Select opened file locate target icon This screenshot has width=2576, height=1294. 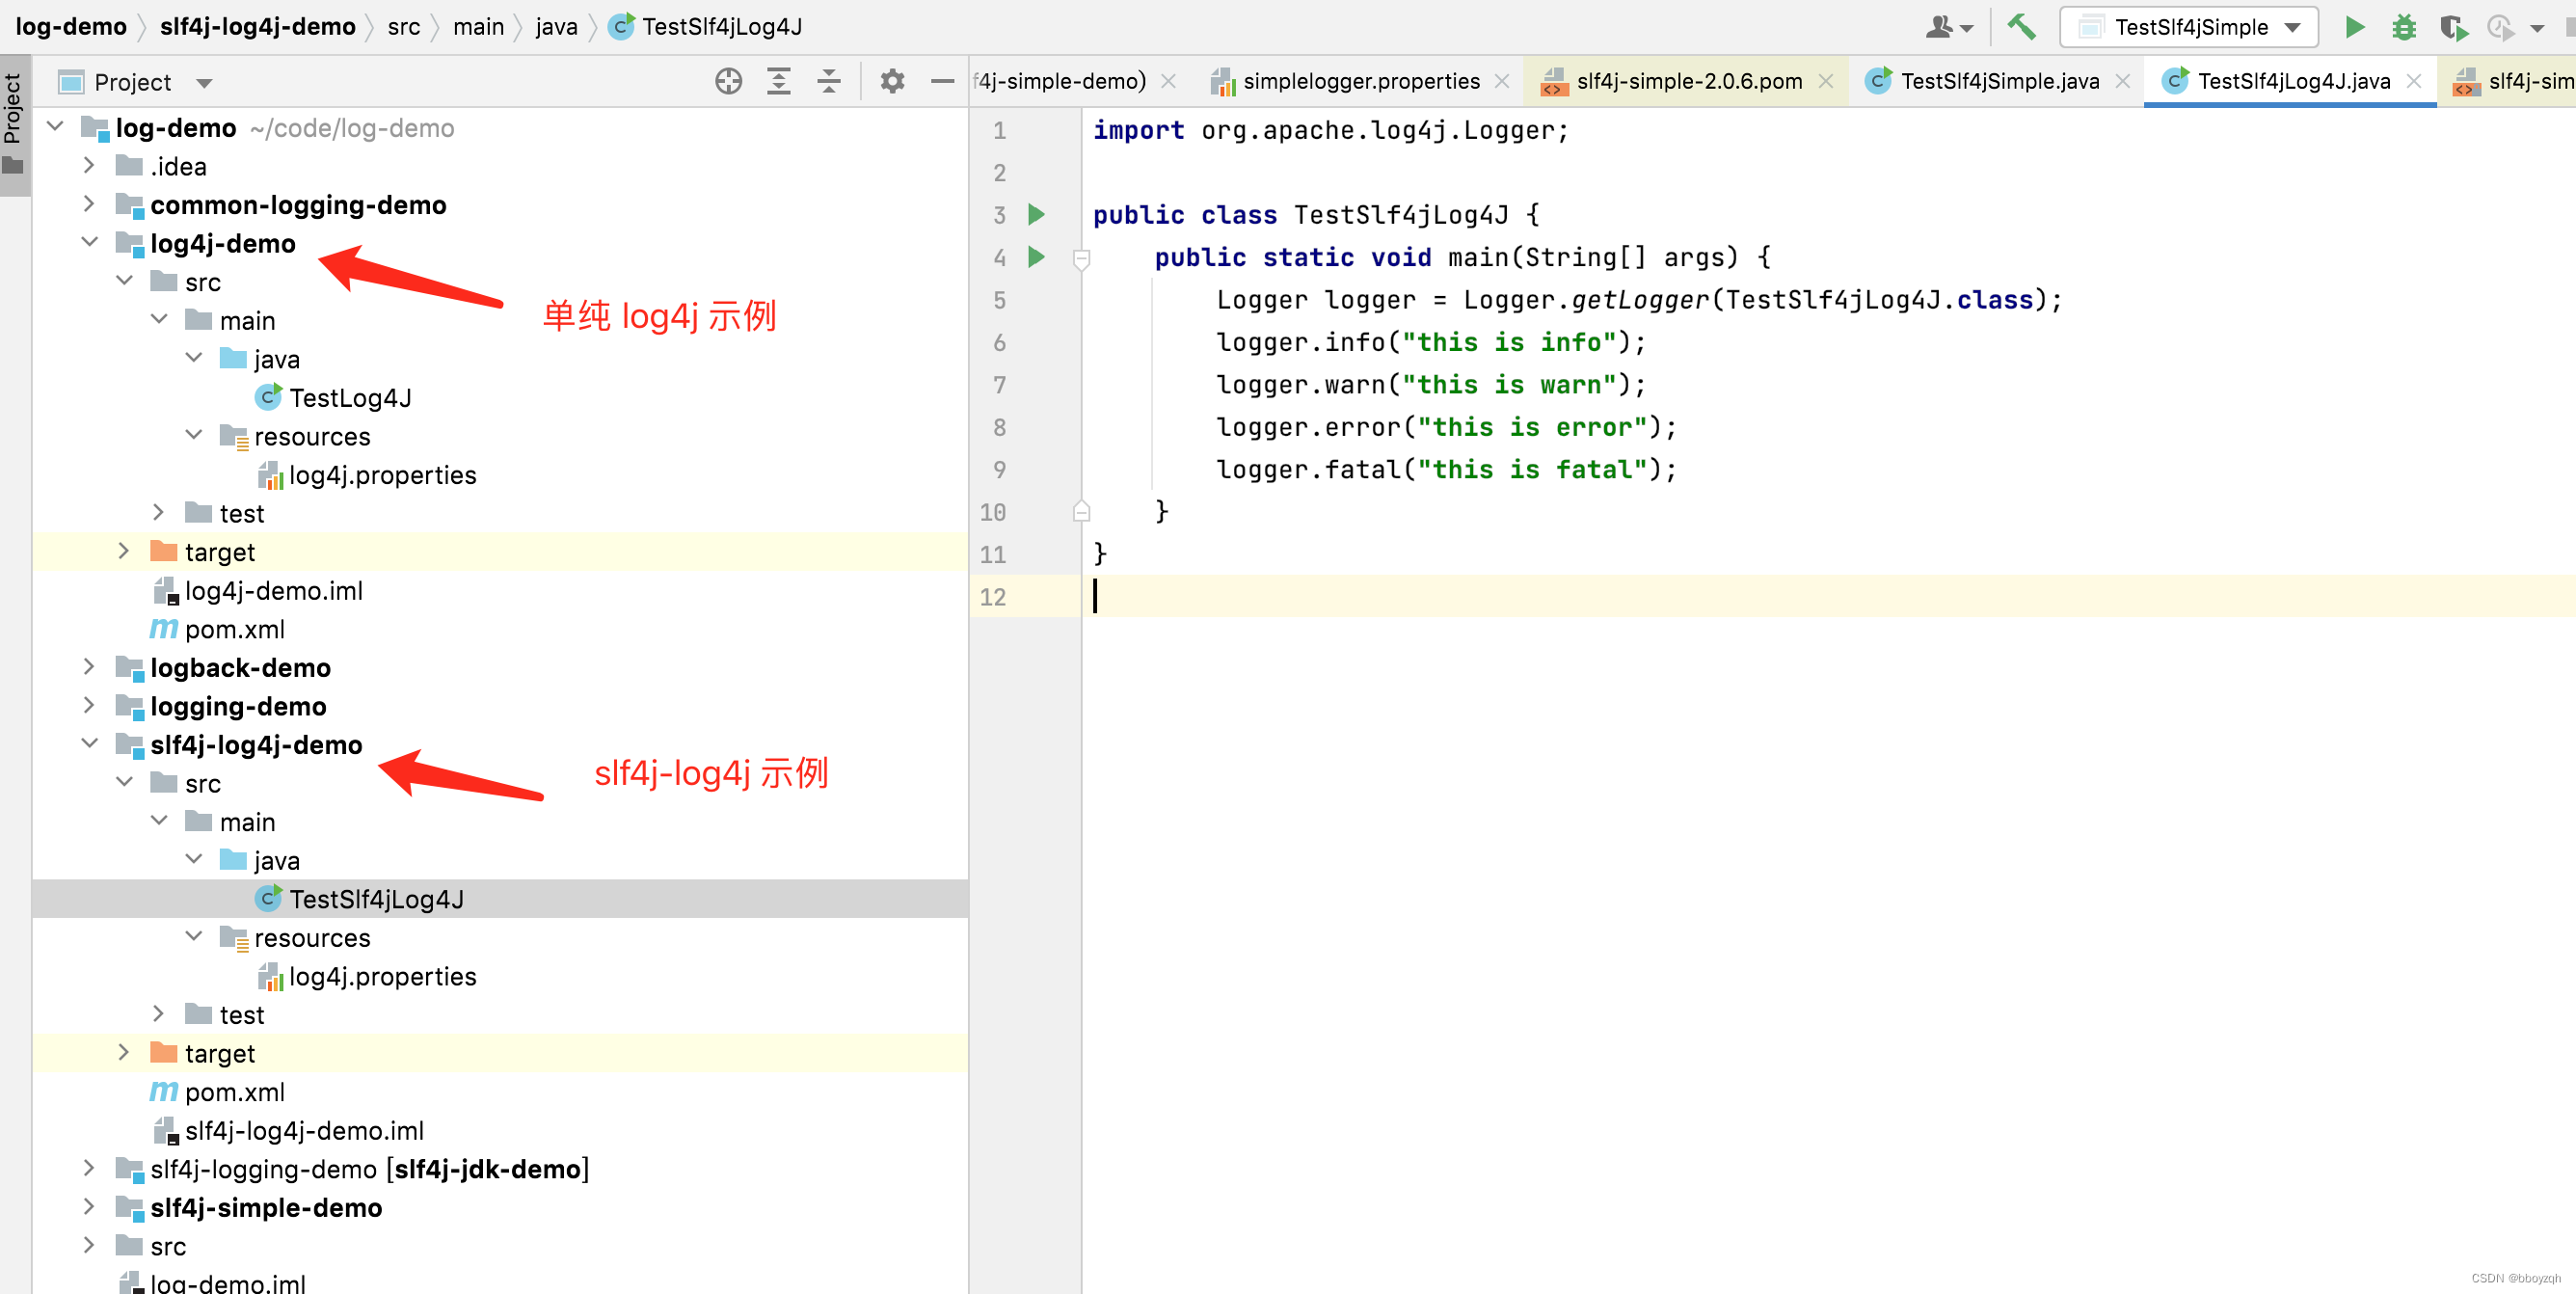728,81
